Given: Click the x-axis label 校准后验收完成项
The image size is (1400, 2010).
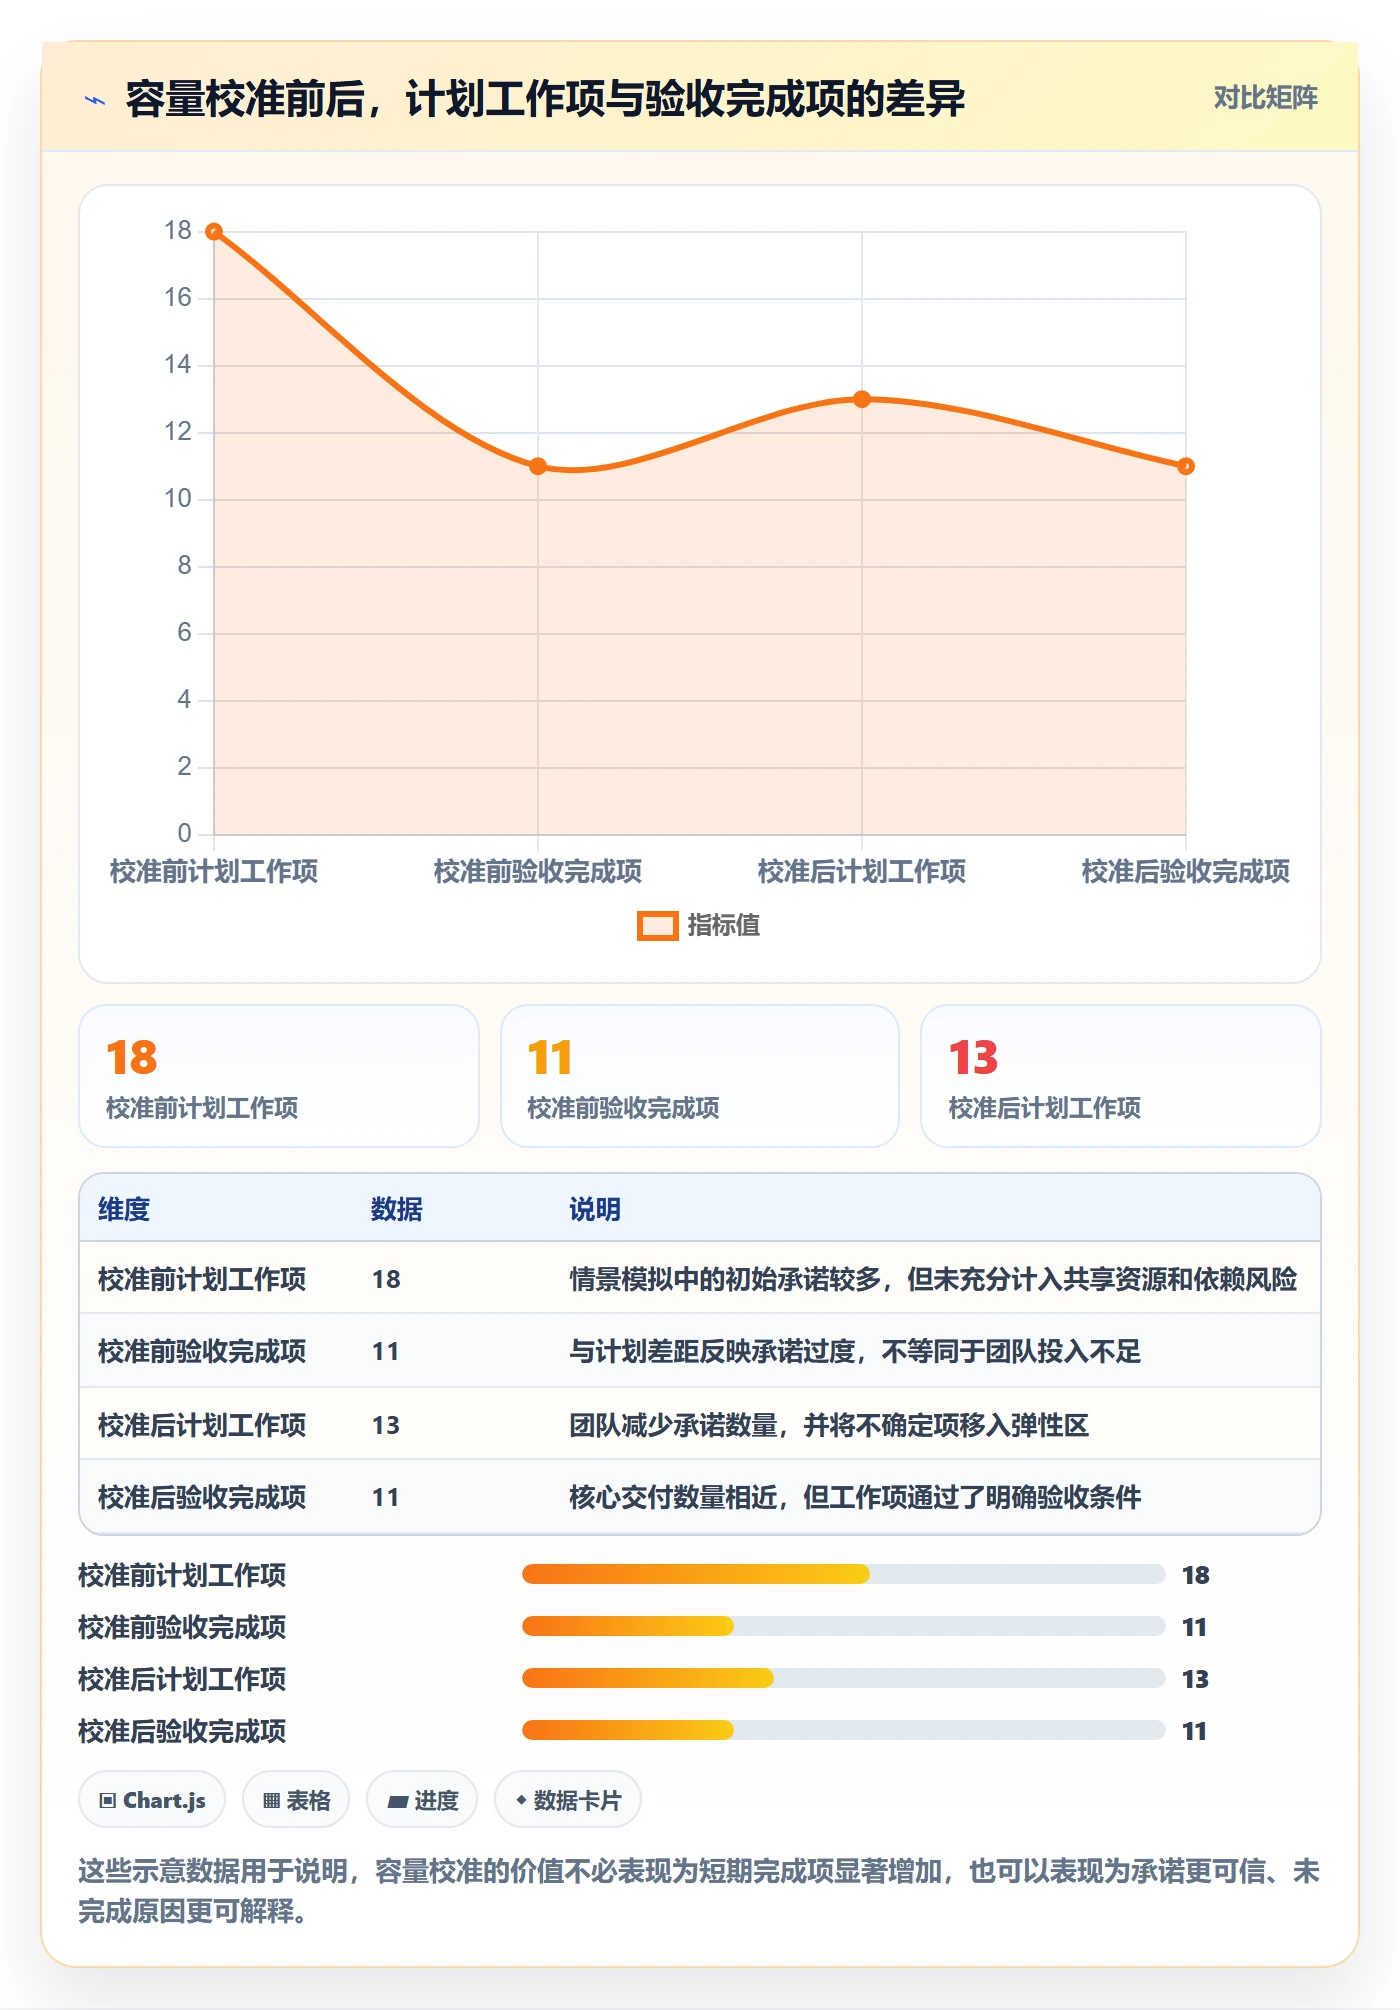Looking at the screenshot, I should click(1186, 871).
